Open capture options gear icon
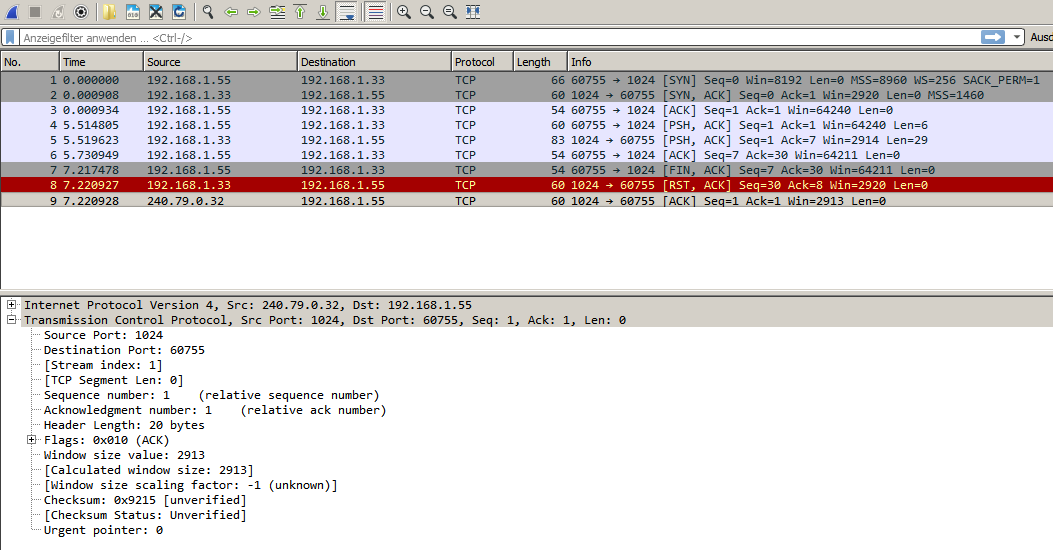Viewport: 1053px width, 550px height. [81, 12]
